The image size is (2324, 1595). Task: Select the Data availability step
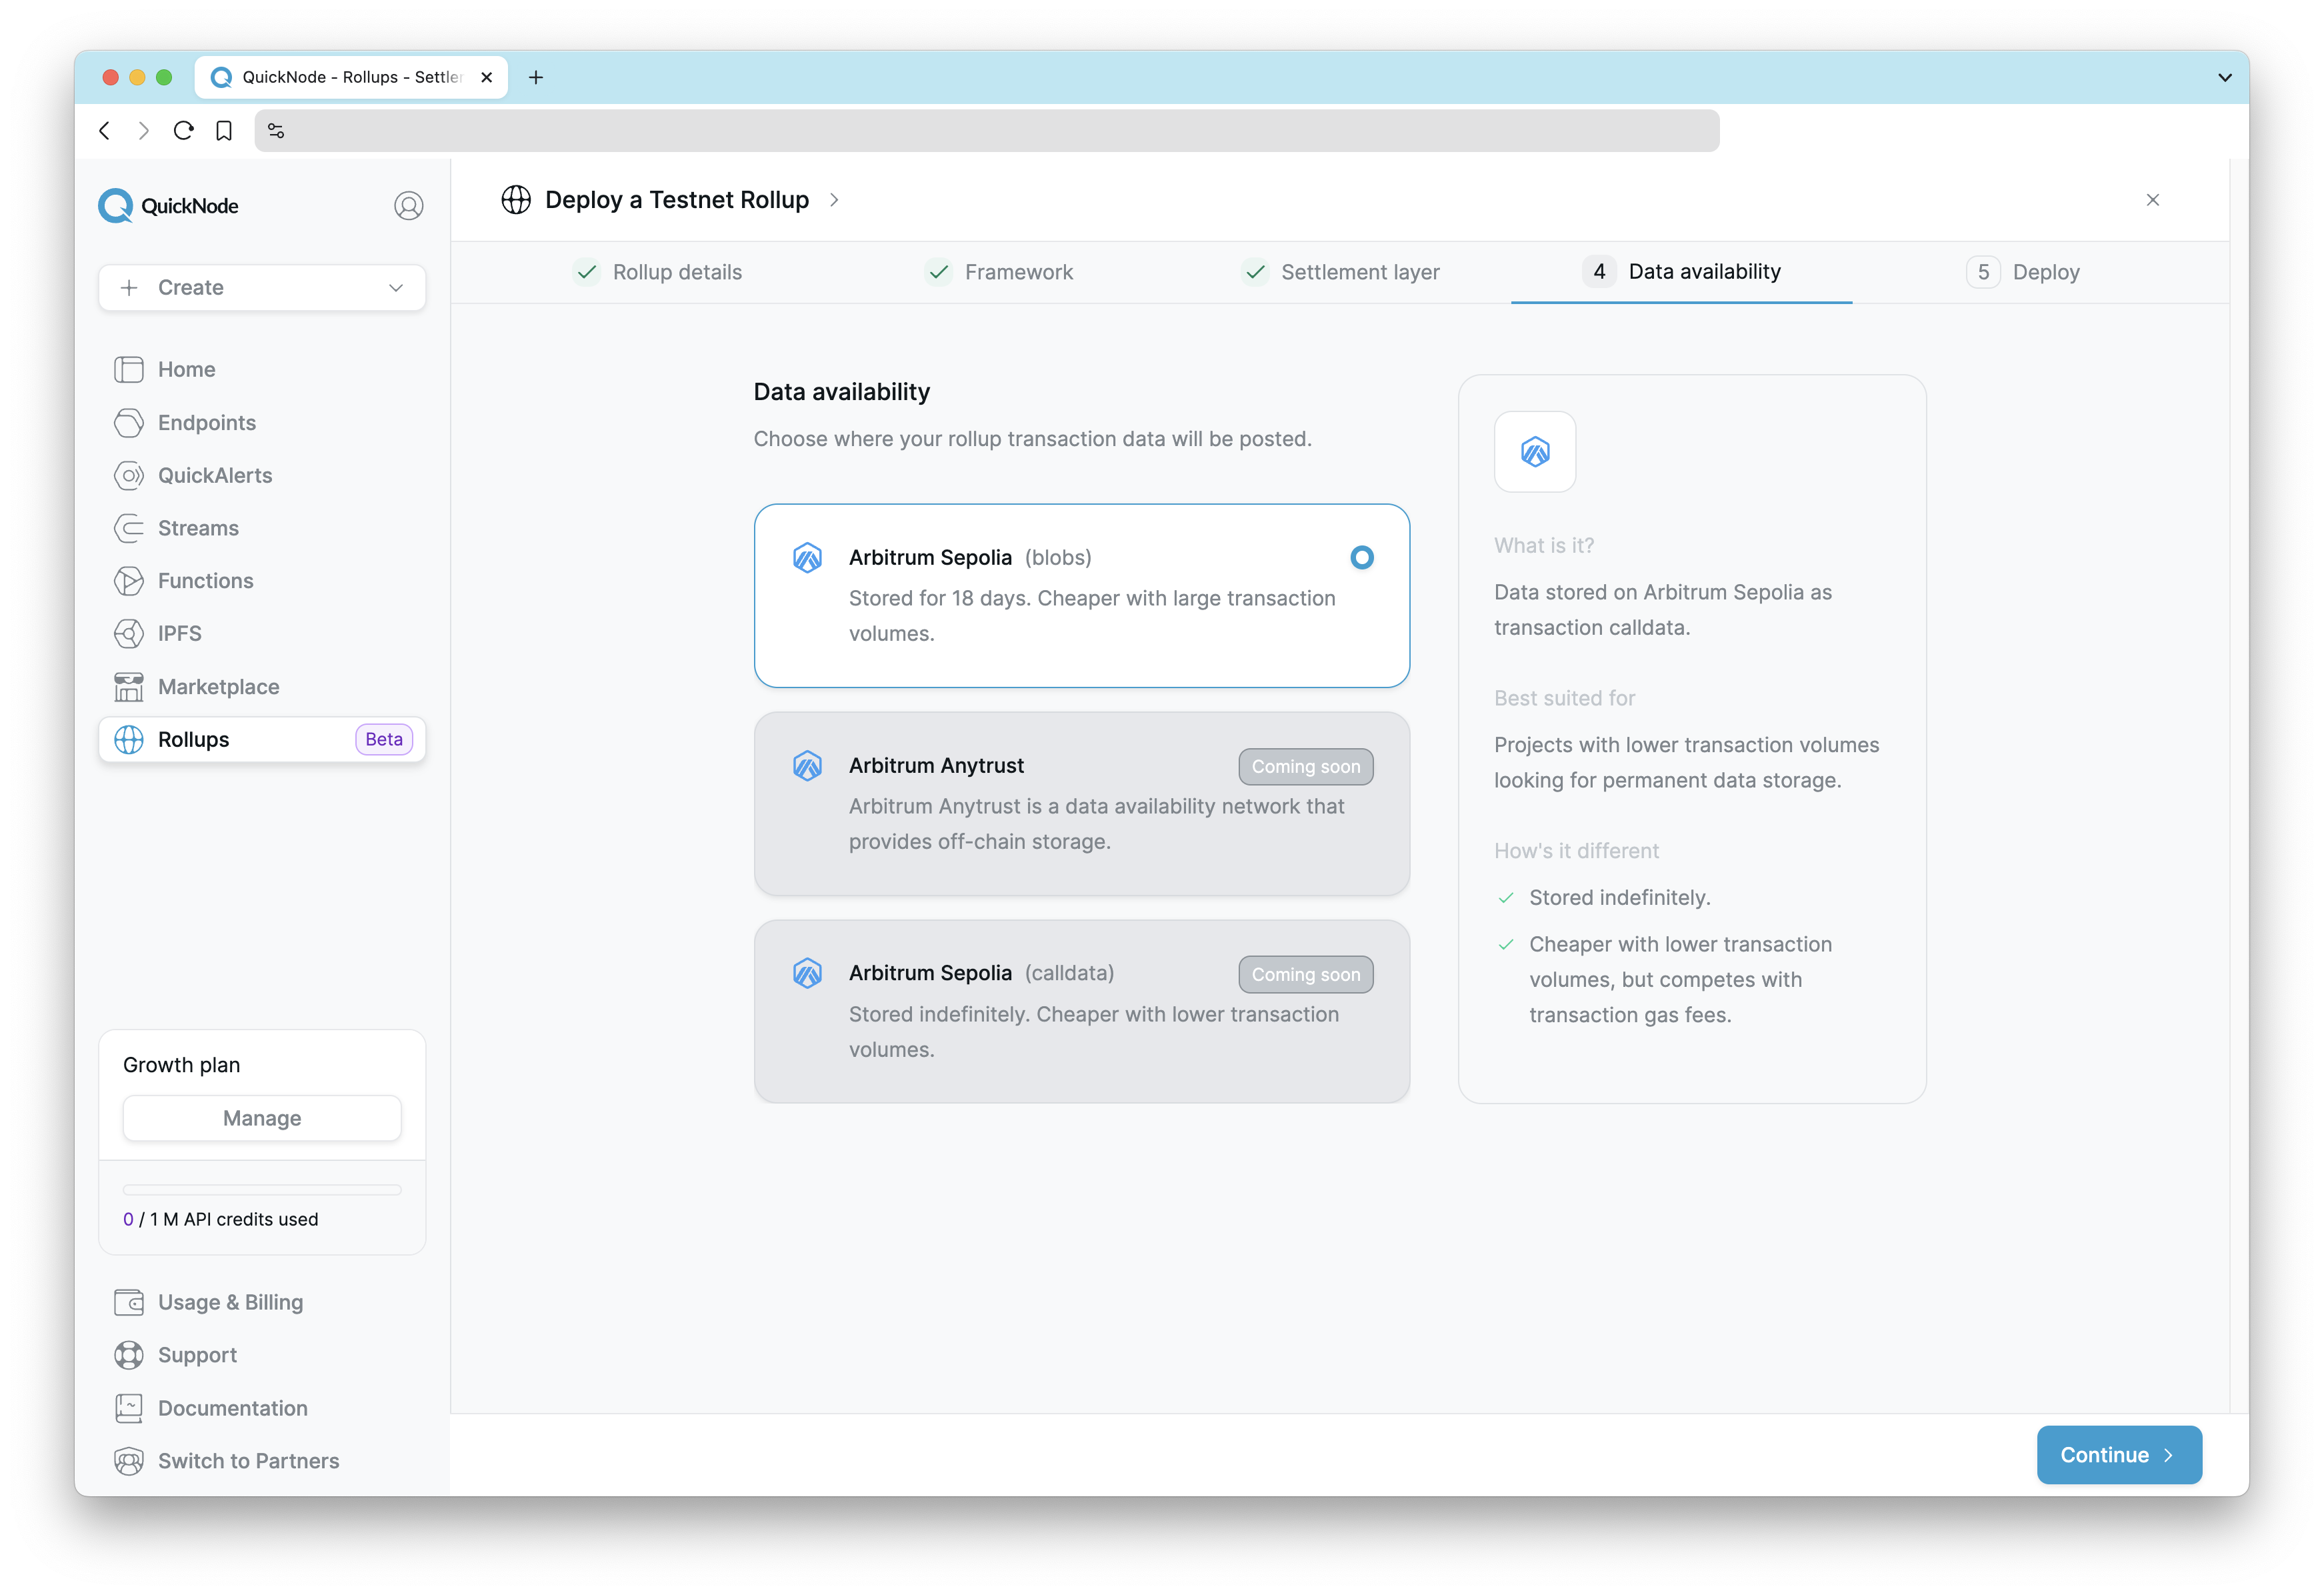click(x=1682, y=272)
